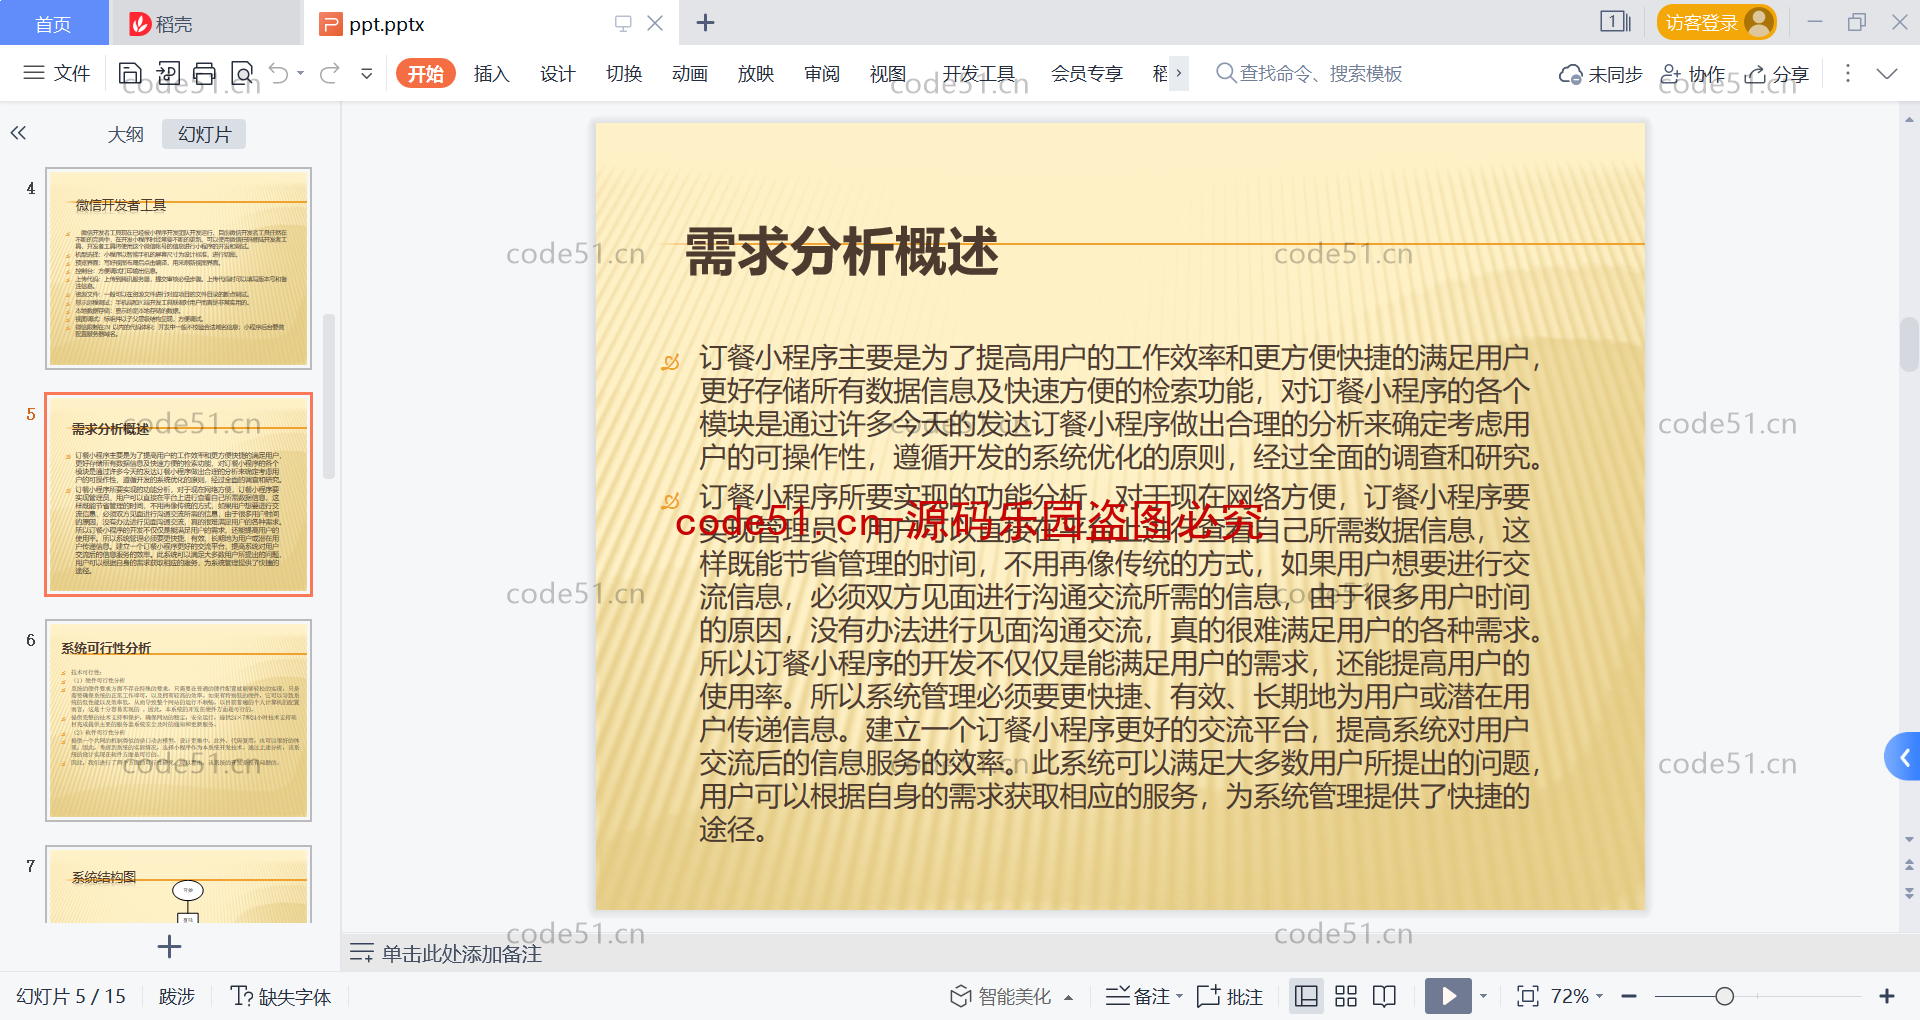Click the print preview icon
1920x1020 pixels.
point(242,73)
